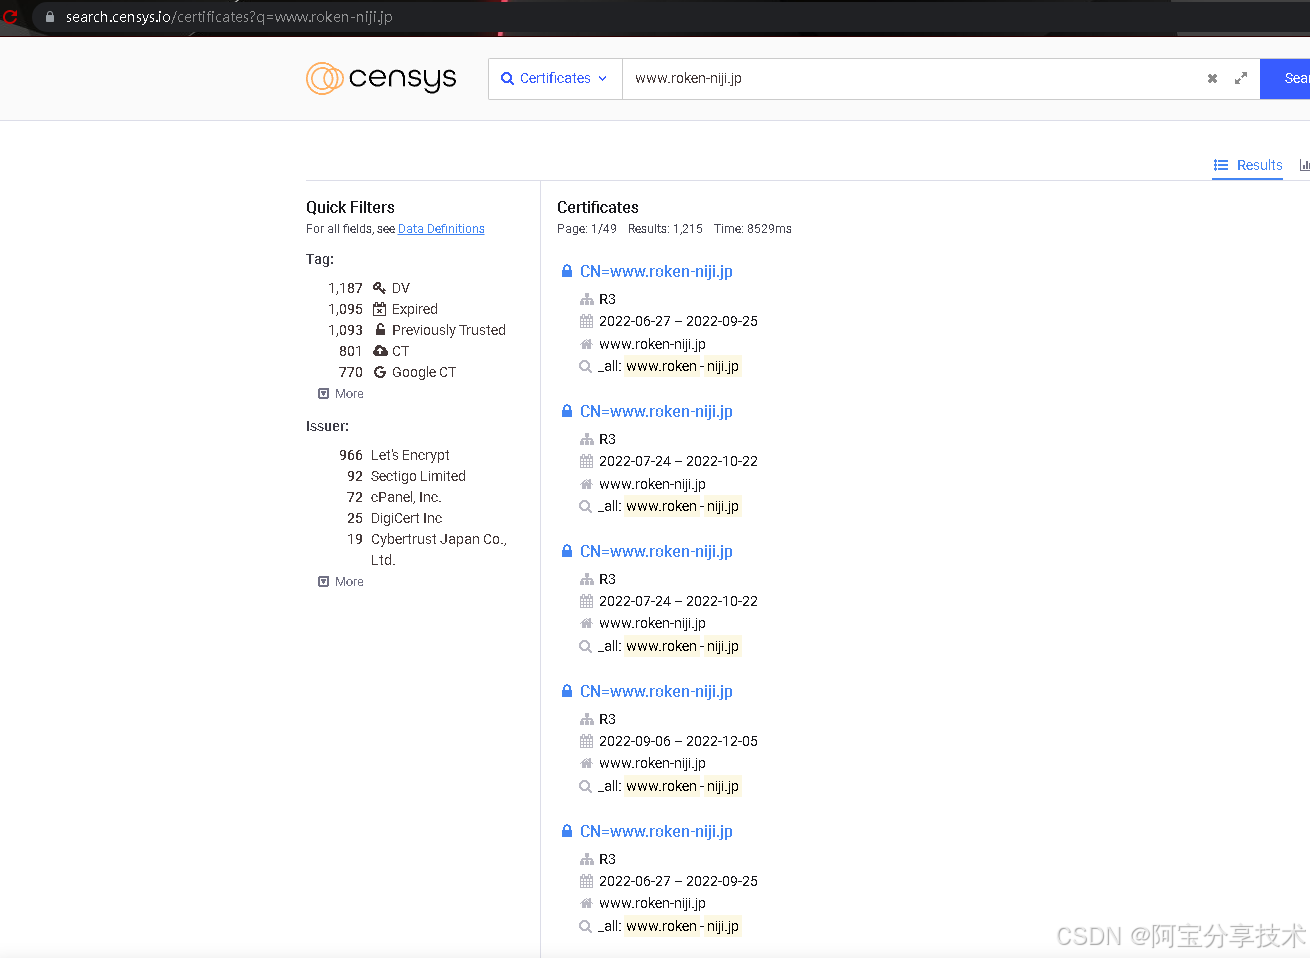Click the cloud icon beside CT tag
The height and width of the screenshot is (958, 1310).
click(380, 351)
